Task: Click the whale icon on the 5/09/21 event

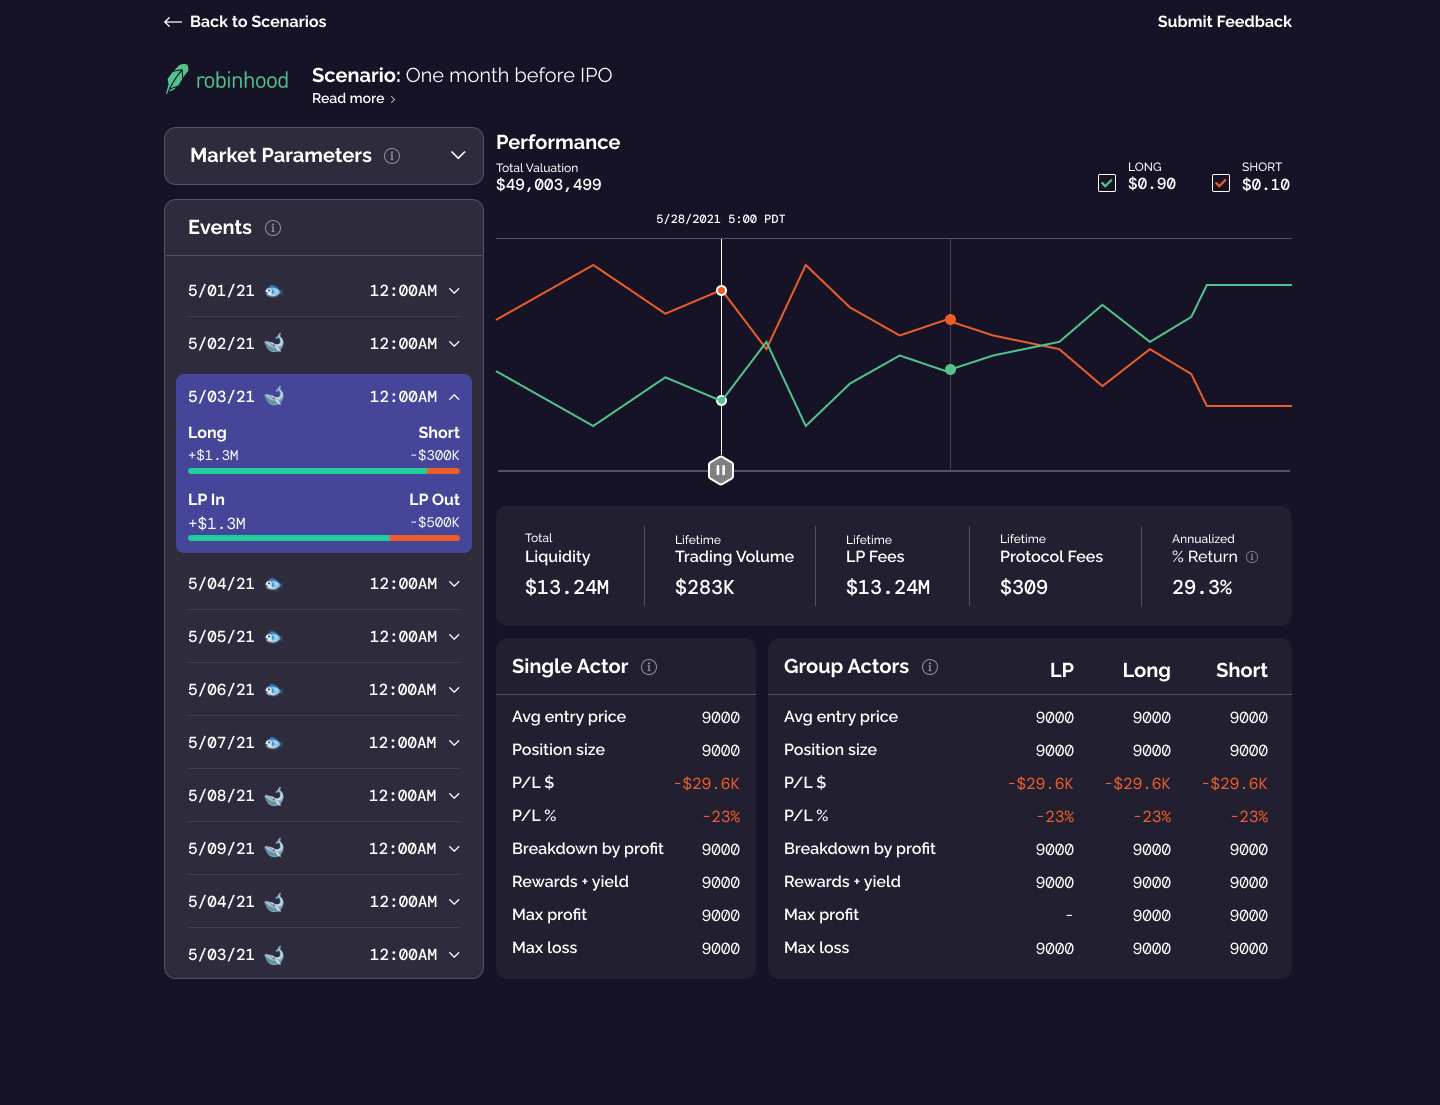Action: 274,848
